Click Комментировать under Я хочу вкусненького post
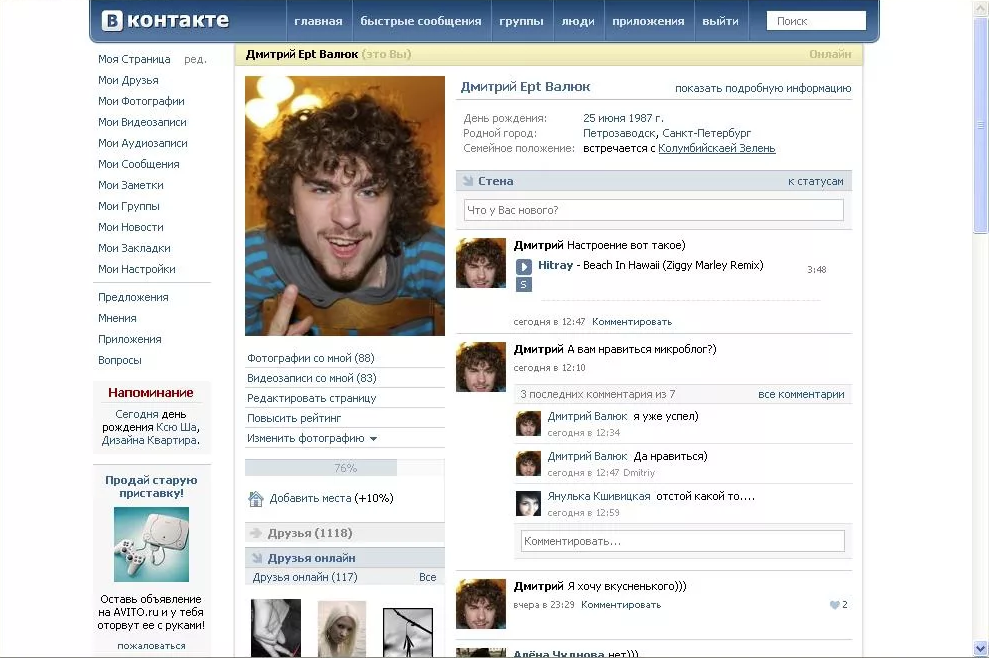Screen dimensions: 989x658 pyautogui.click(x=621, y=605)
